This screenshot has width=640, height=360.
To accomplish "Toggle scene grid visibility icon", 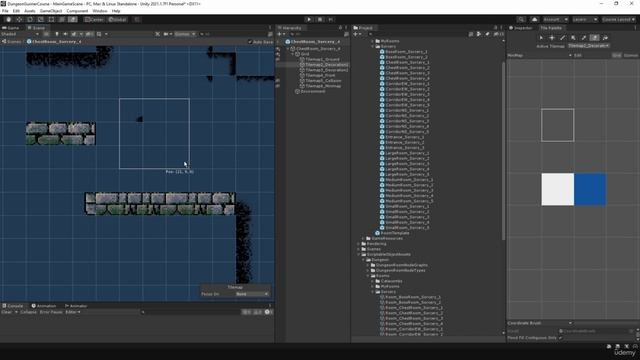I will pos(99,34).
